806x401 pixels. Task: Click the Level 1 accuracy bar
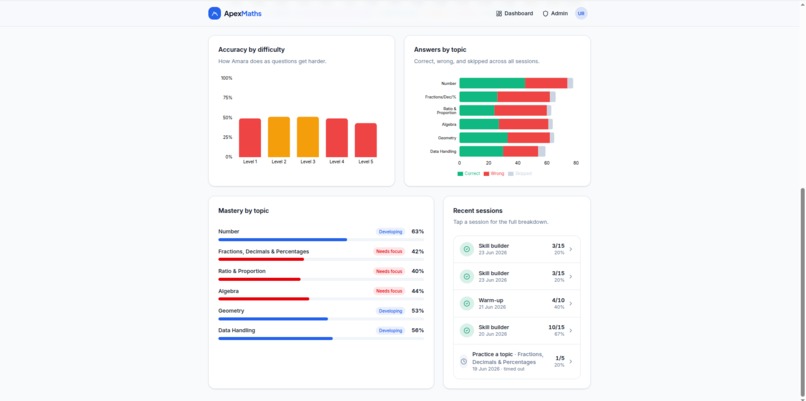click(250, 138)
